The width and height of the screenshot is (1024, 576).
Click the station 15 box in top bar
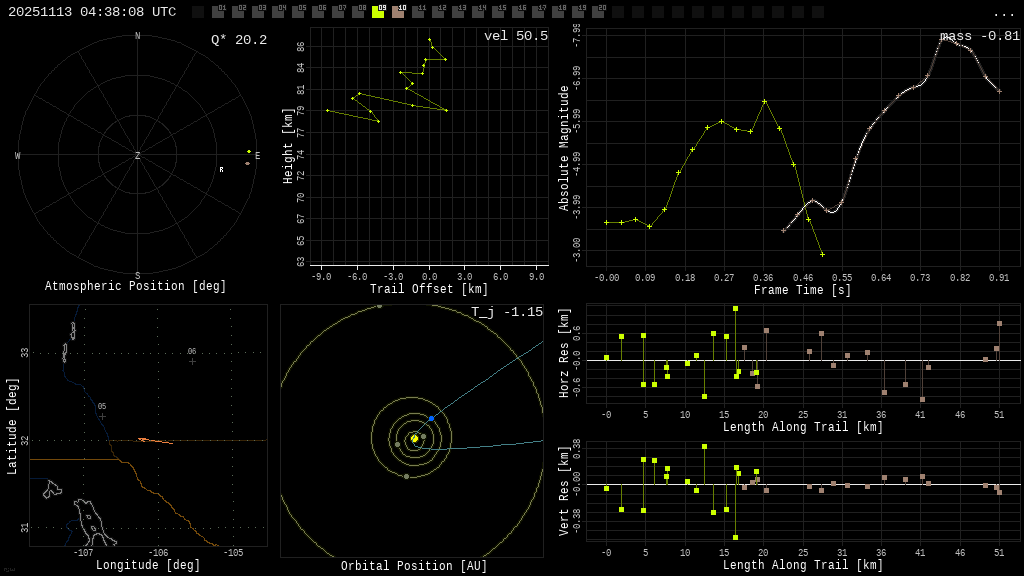tap(498, 12)
